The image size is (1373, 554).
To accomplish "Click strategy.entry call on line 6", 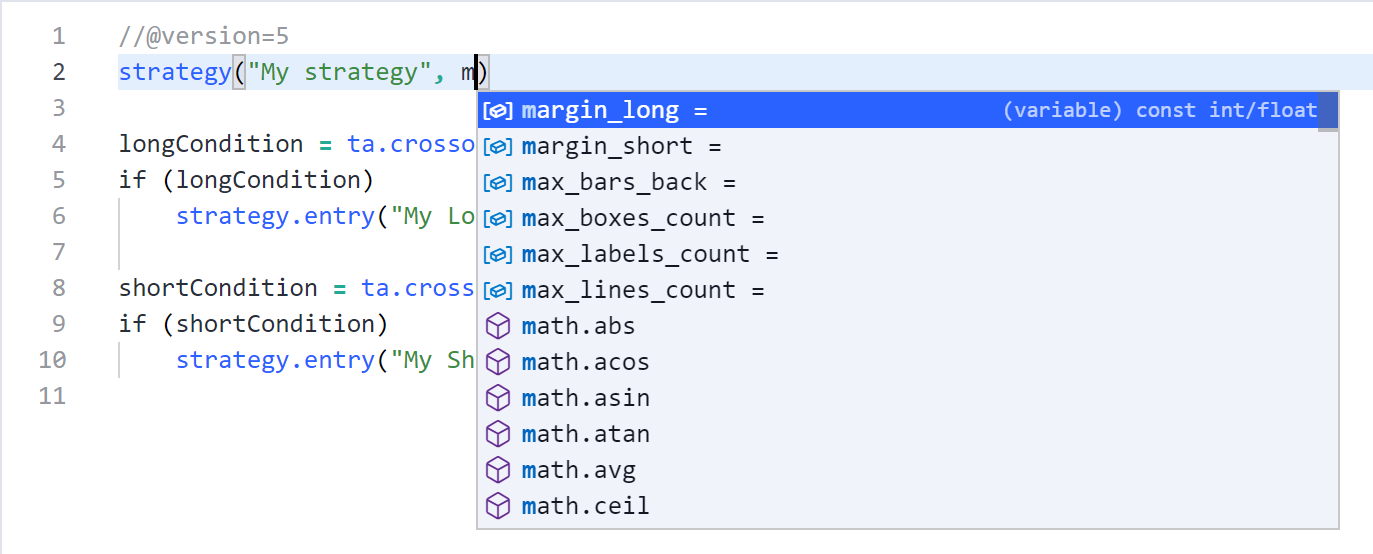I will [275, 217].
